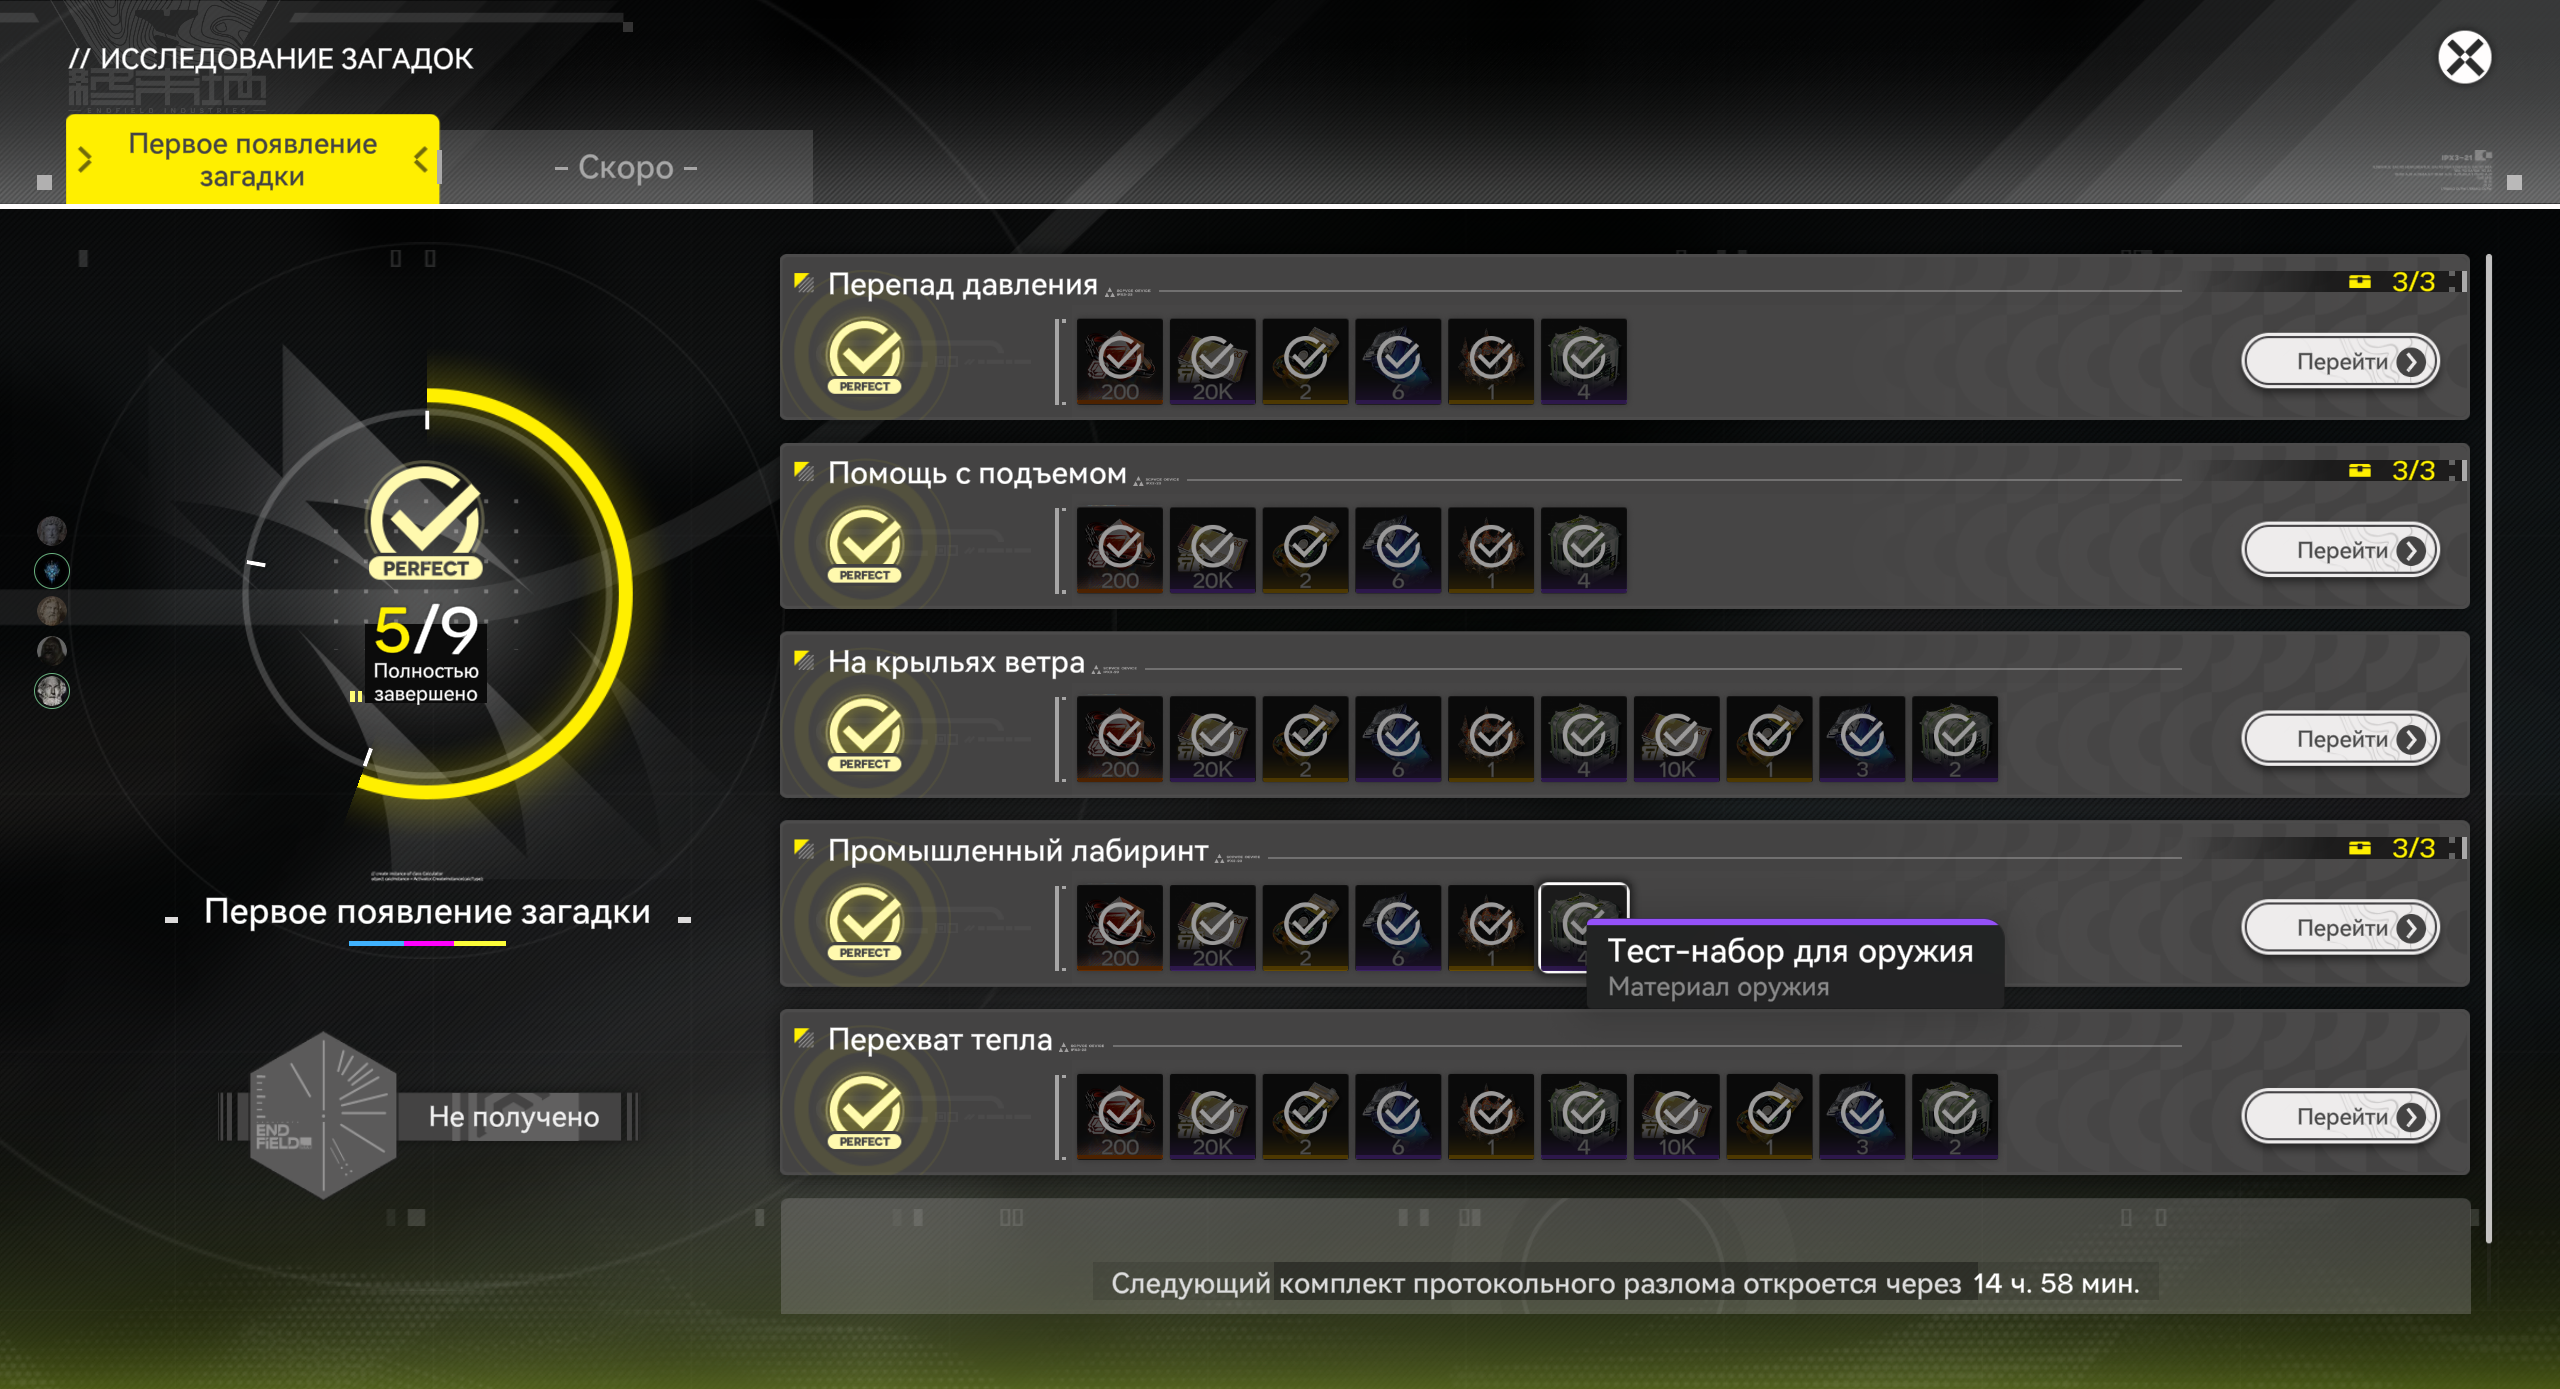Viewport: 2560px width, 1389px height.
Task: Select the 20K reward icon in Помощь с подъемом
Action: coord(1213,550)
